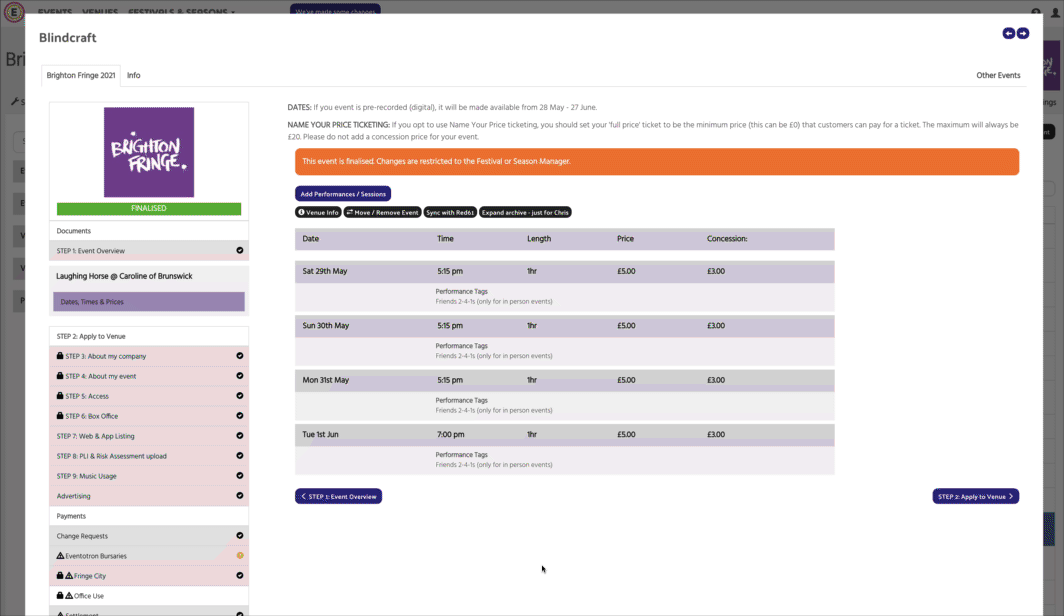Click the lock icon beside Fringe City
The image size is (1064, 616).
pos(60,575)
